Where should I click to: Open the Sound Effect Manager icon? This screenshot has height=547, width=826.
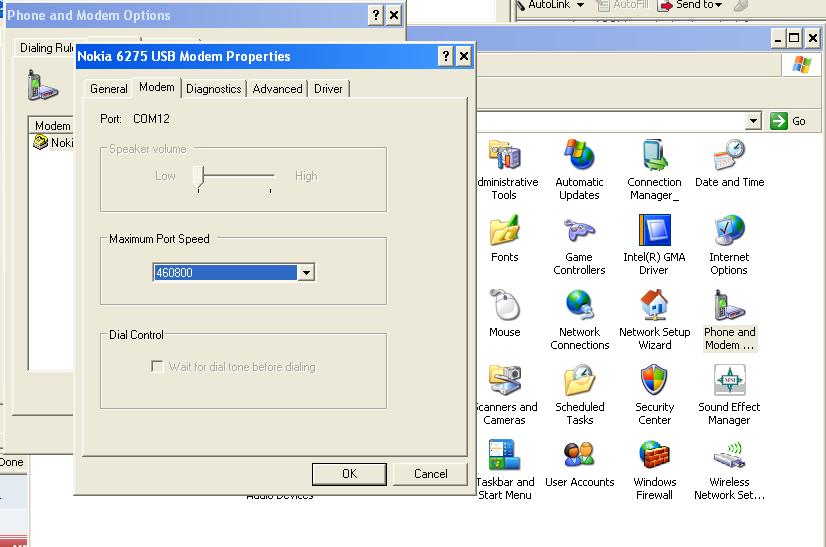coord(729,382)
